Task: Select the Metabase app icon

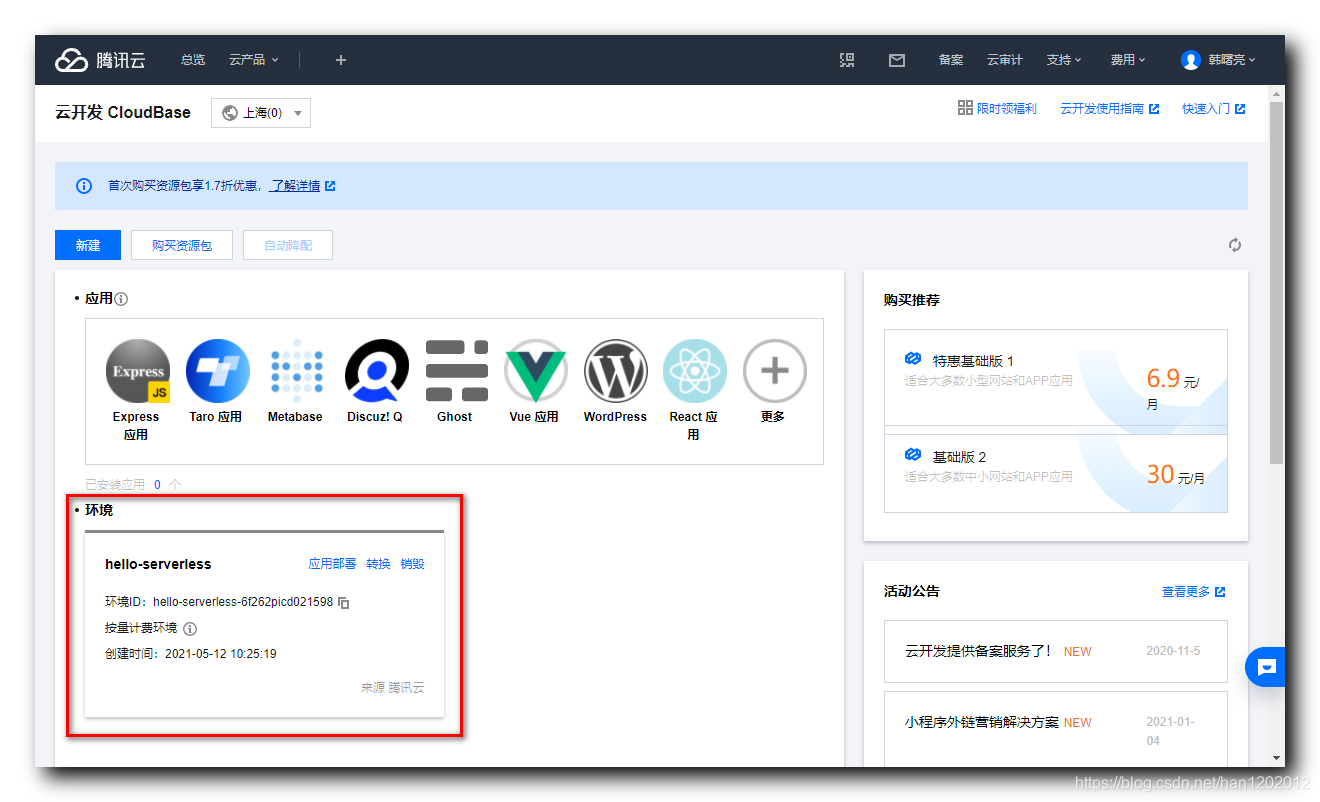Action: tap(296, 371)
